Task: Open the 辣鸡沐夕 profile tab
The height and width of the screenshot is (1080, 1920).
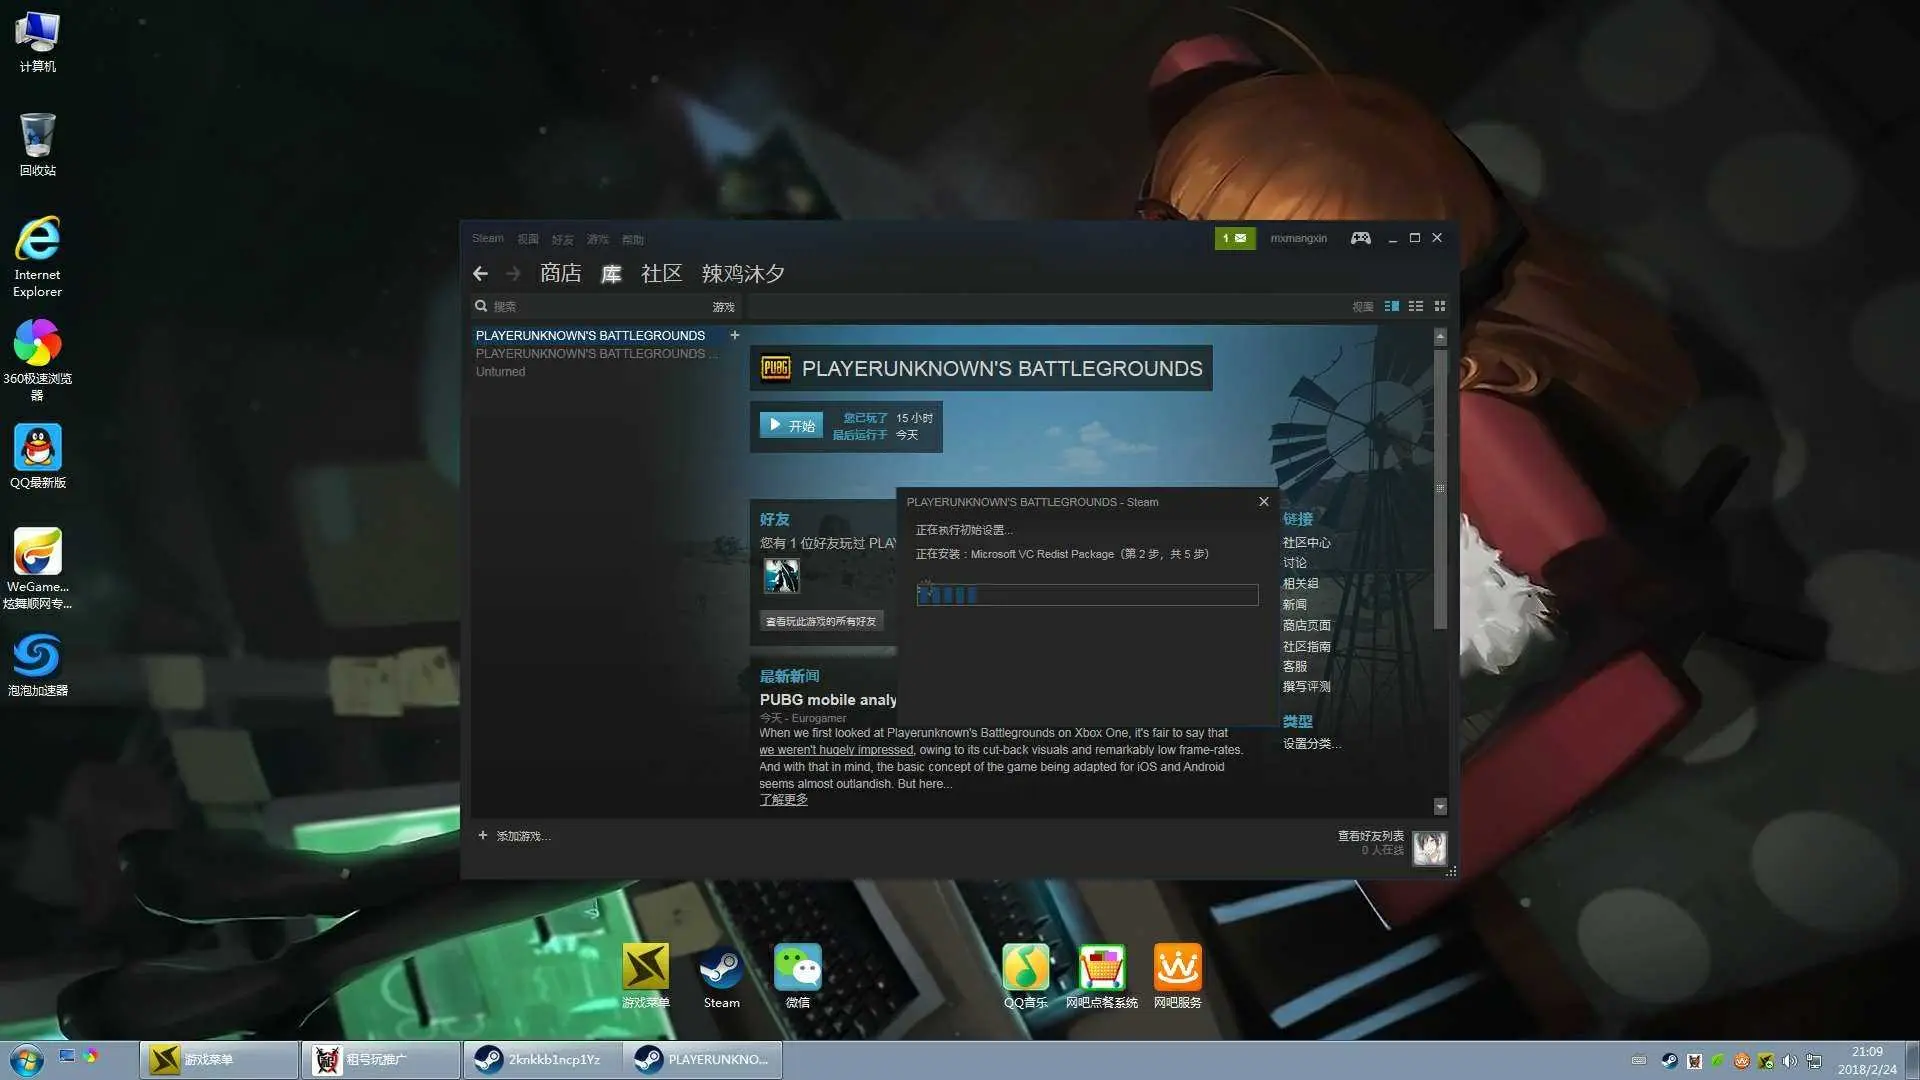Action: (743, 273)
